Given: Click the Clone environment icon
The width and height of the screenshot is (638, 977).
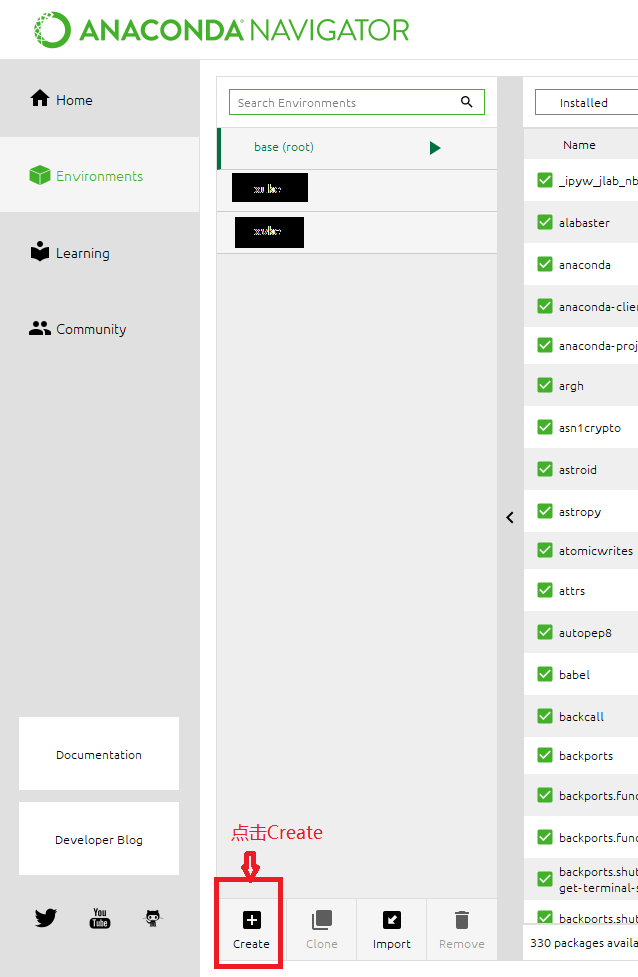Looking at the screenshot, I should (321, 920).
